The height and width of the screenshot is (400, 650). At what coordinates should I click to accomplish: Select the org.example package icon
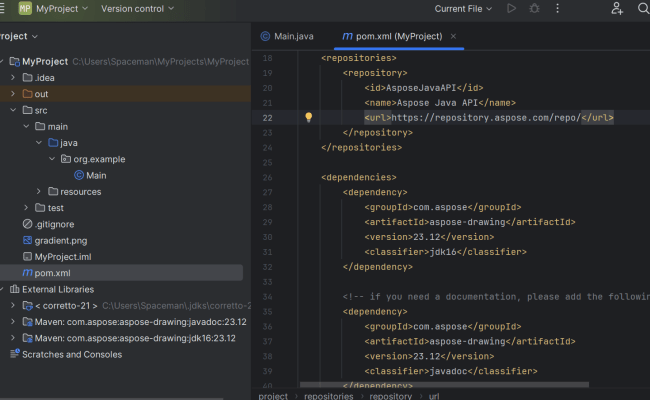[66, 159]
